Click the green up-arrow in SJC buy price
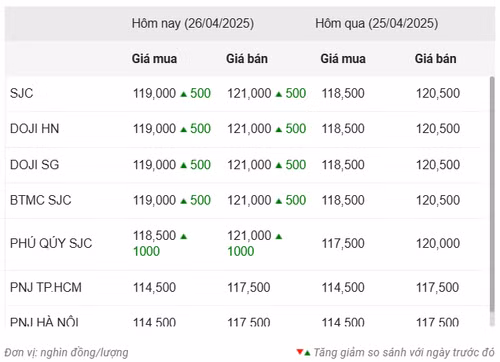The image size is (500, 362). (x=183, y=94)
